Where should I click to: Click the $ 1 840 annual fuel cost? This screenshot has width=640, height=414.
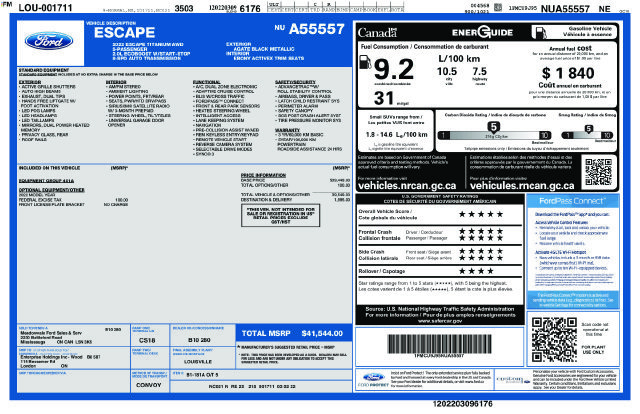[x=568, y=73]
